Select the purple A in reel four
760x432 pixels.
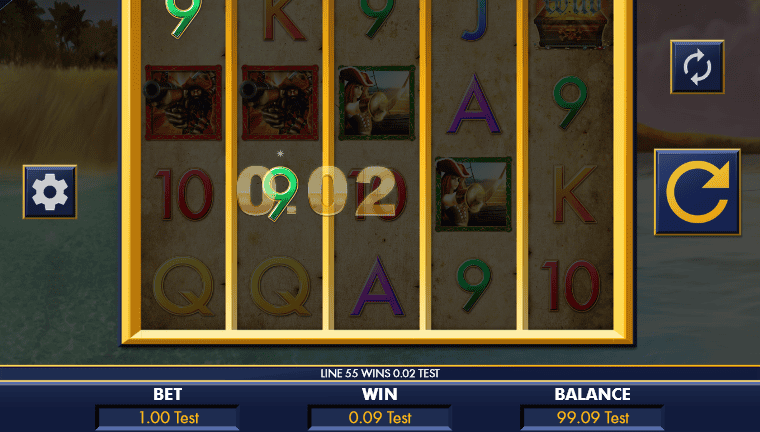(474, 104)
